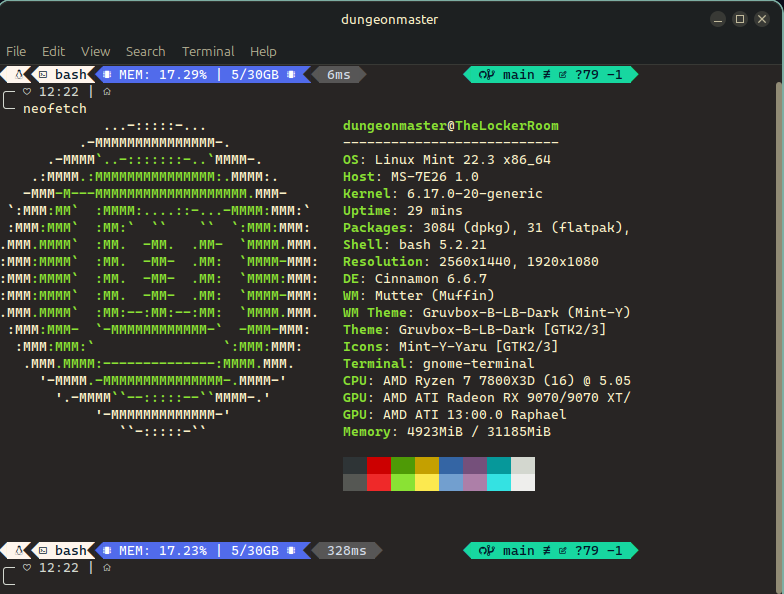784x594 pixels.
Task: Maximize the dungeonmaster terminal window
Action: pyautogui.click(x=740, y=20)
